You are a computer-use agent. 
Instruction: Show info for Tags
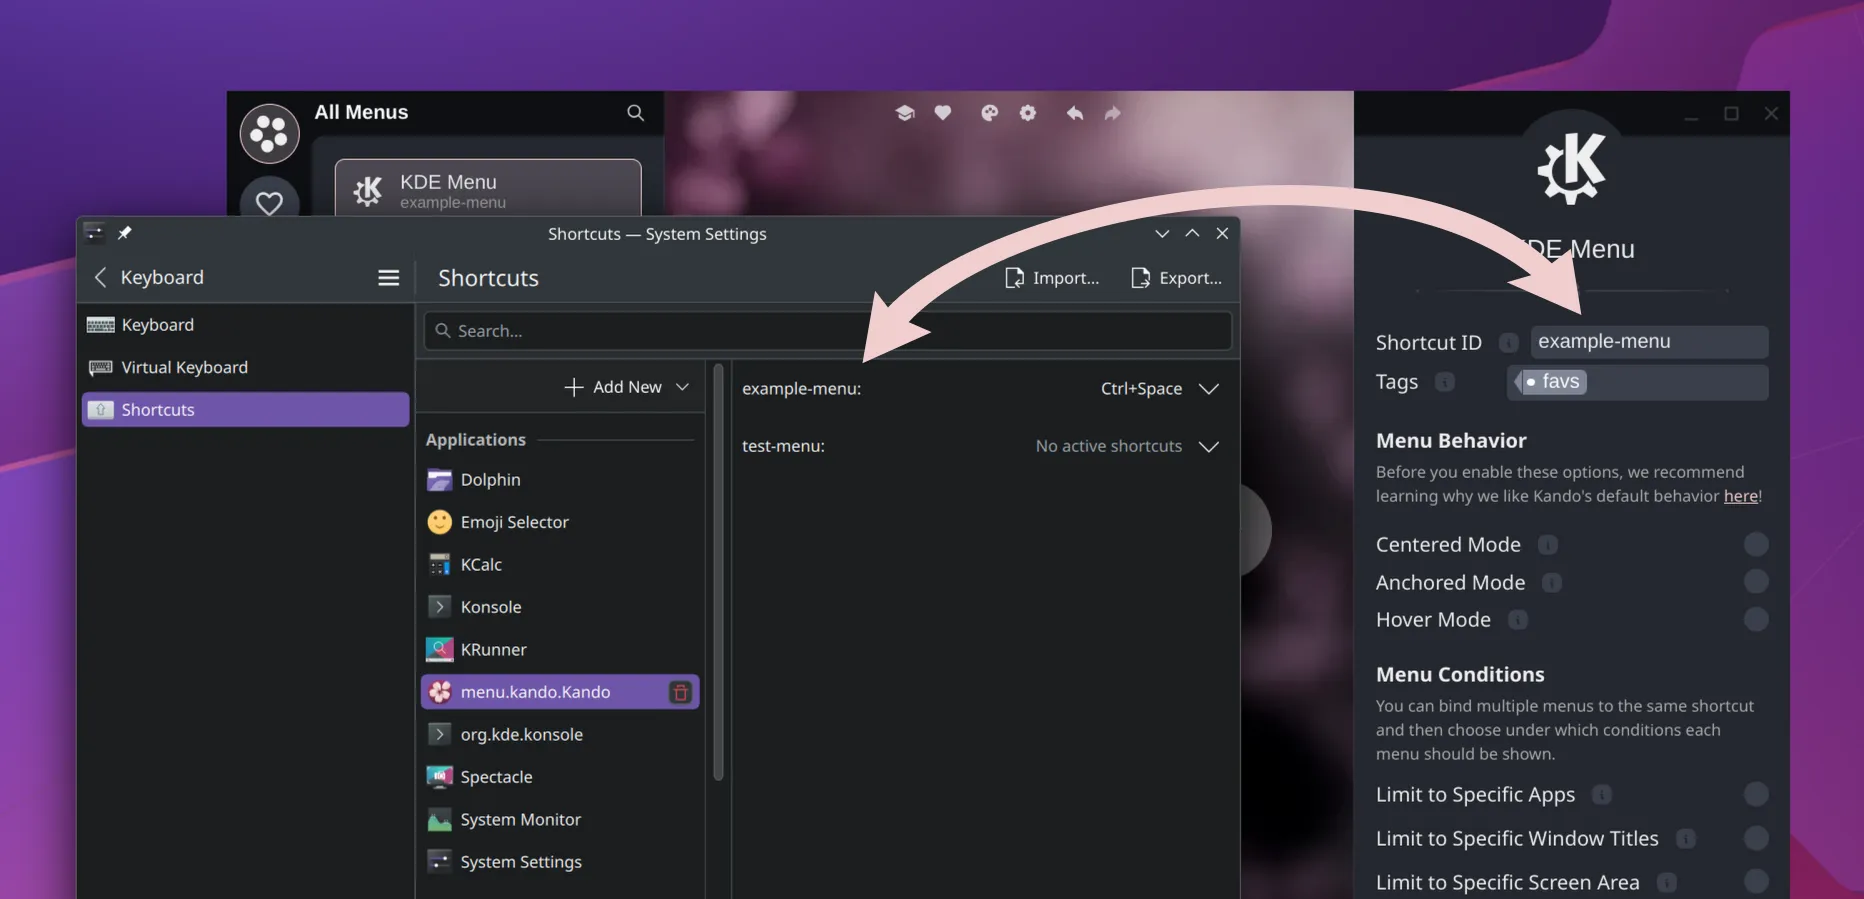click(x=1445, y=382)
